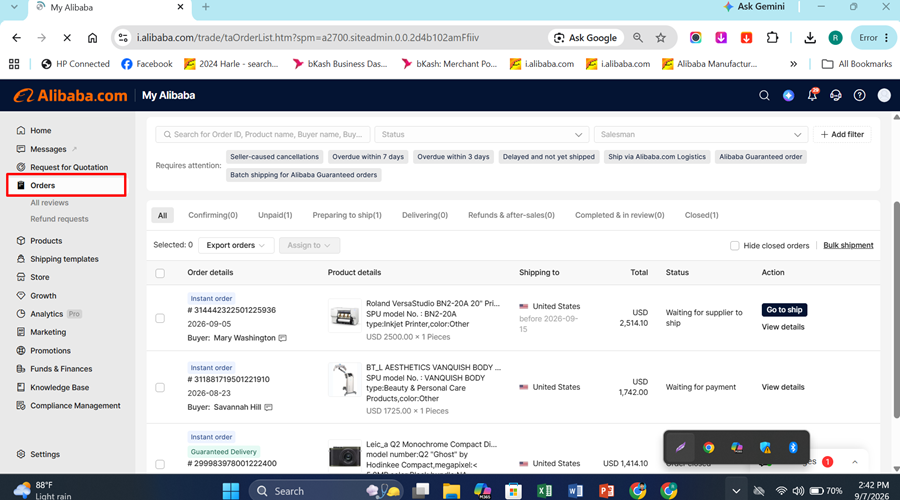Image resolution: width=900 pixels, height=500 pixels.
Task: Select the order 311881719501221910 checkbox
Action: click(x=160, y=387)
